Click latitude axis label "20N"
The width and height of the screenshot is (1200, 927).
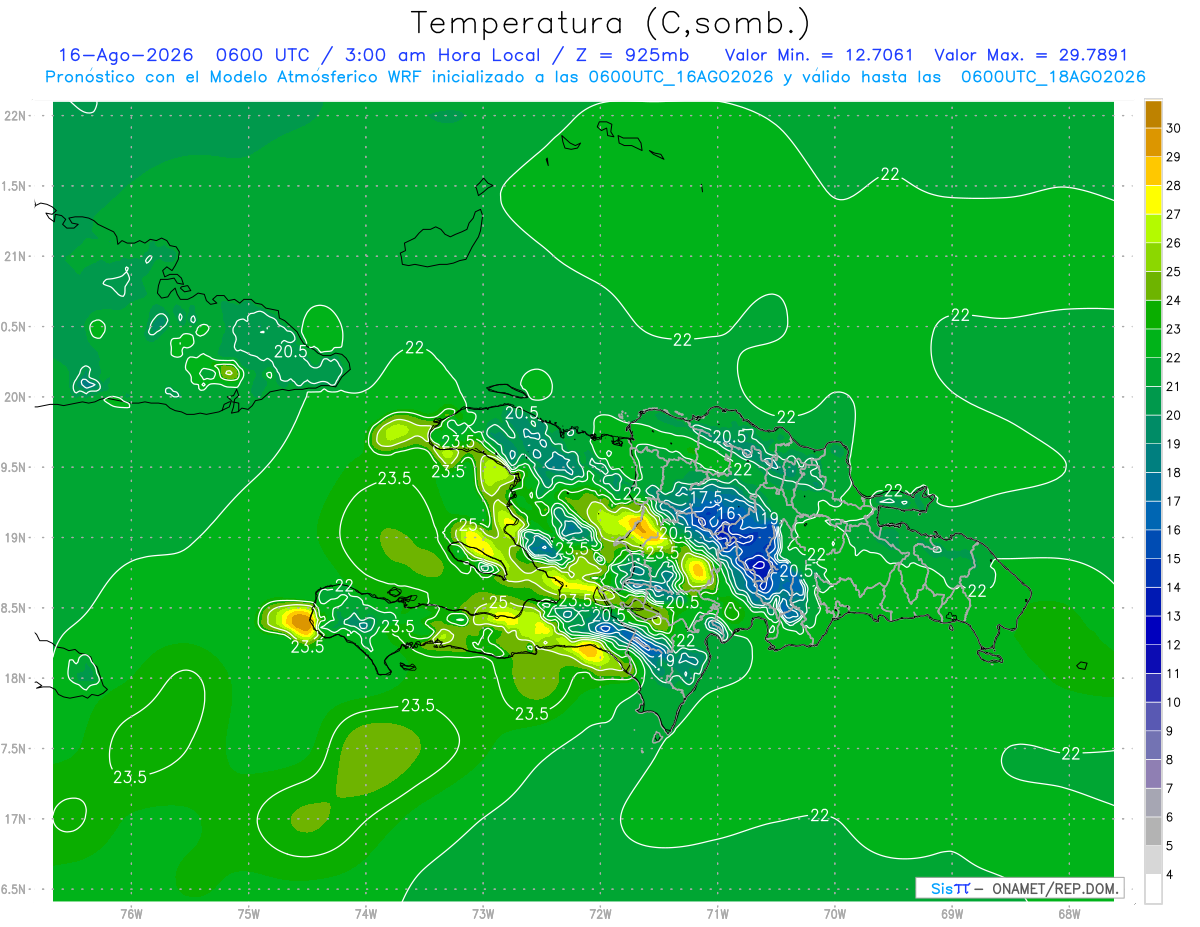[x=16, y=397]
